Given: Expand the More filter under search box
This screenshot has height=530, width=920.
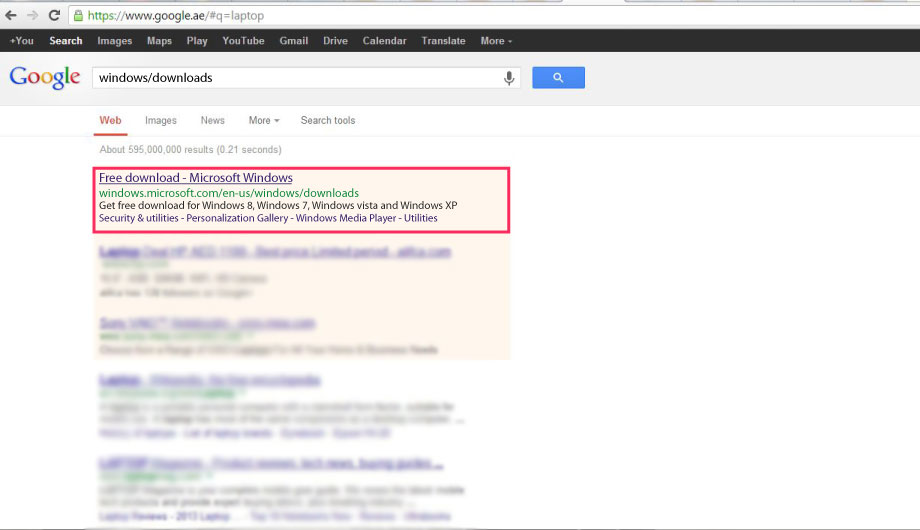Looking at the screenshot, I should (x=263, y=120).
